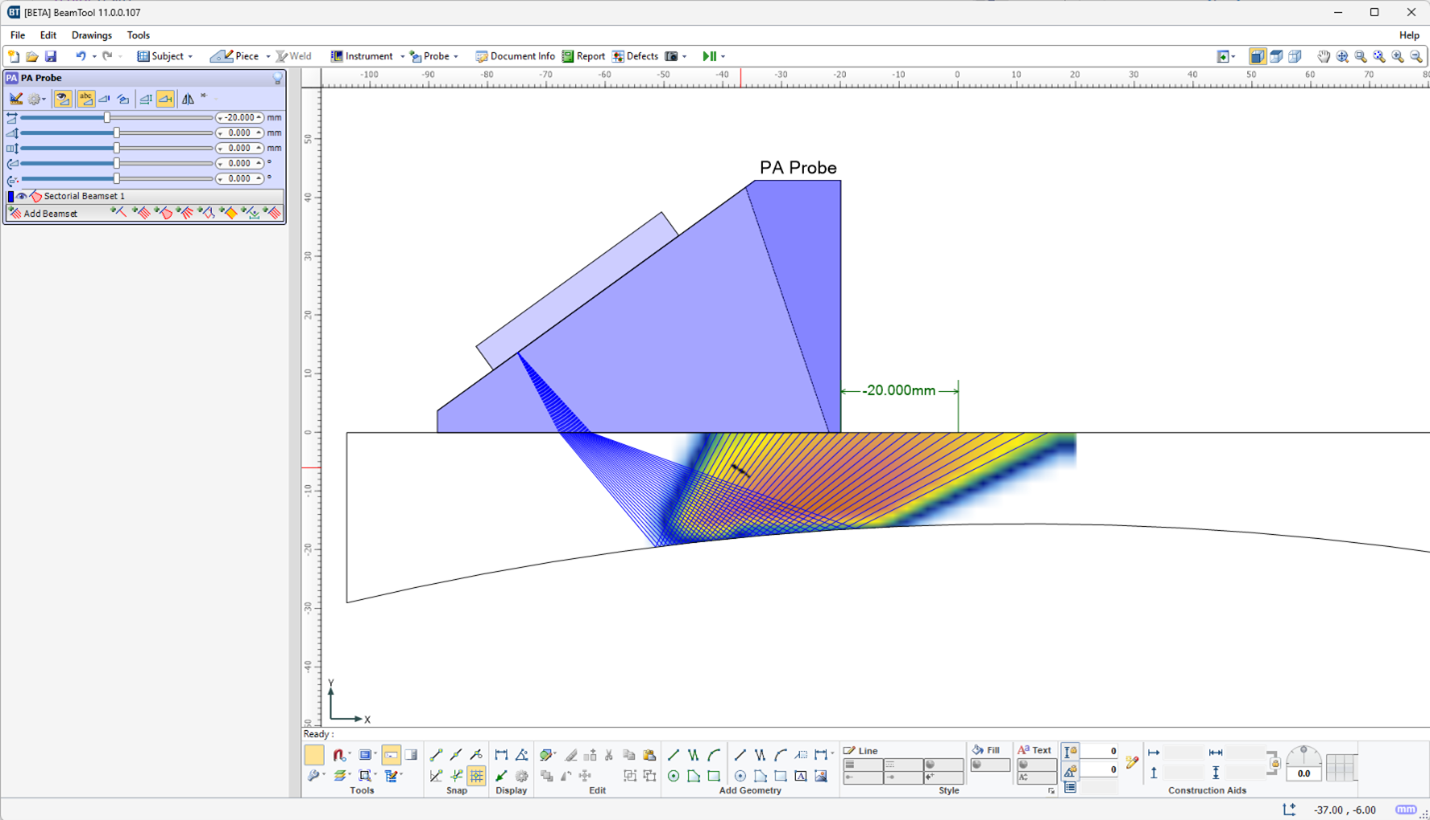Click the paste clipboard icon in Edit group
This screenshot has height=820, width=1430.
coord(649,755)
